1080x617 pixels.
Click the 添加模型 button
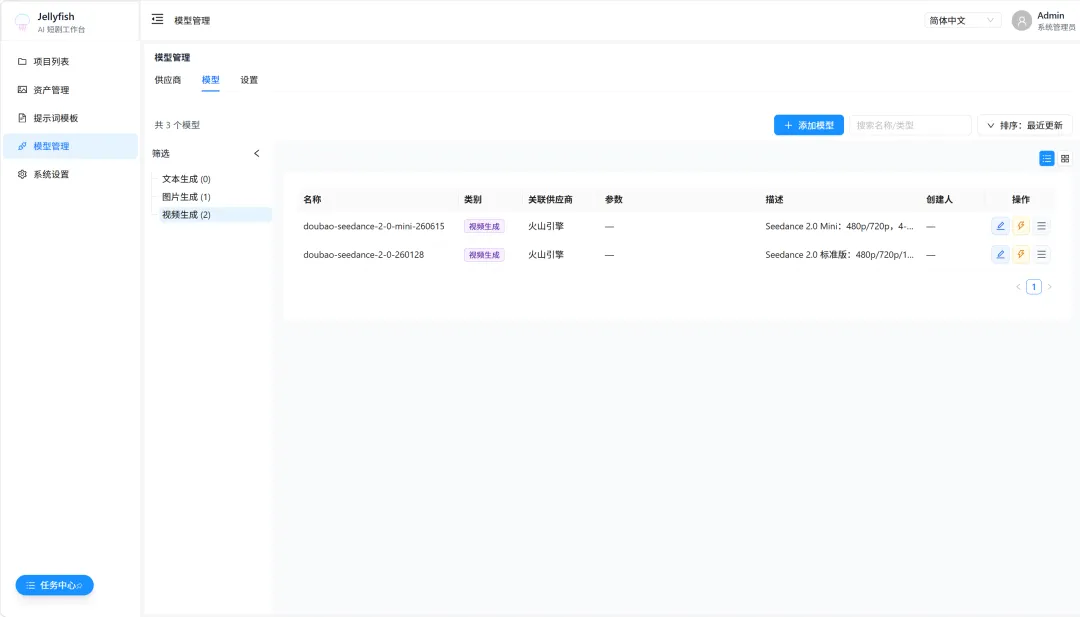click(809, 125)
